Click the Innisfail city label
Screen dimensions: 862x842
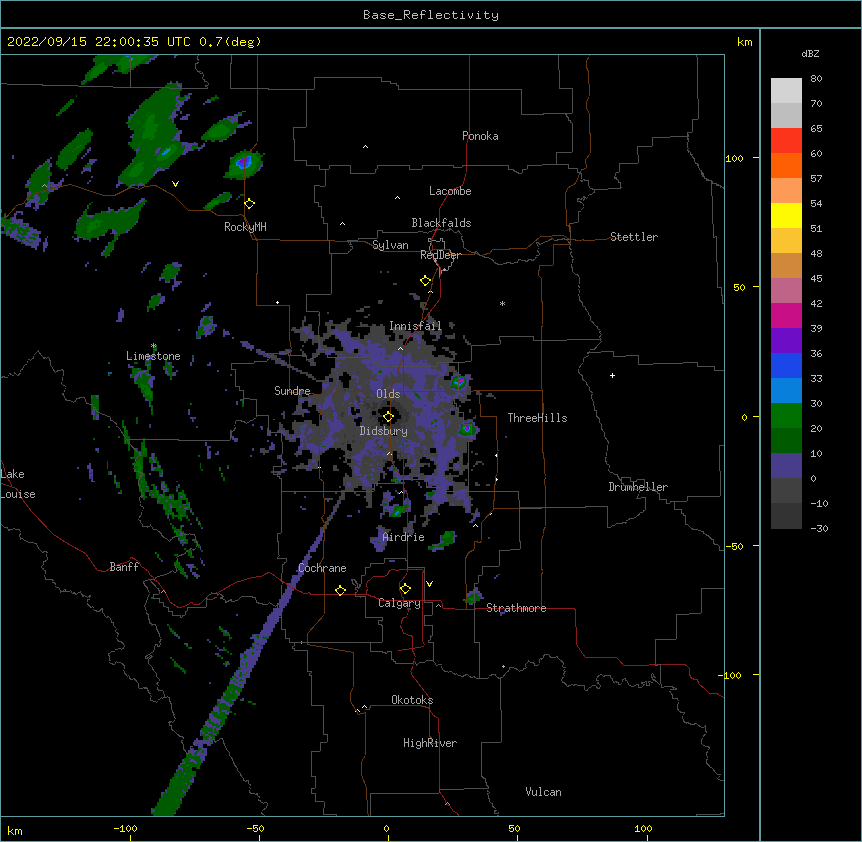(416, 326)
